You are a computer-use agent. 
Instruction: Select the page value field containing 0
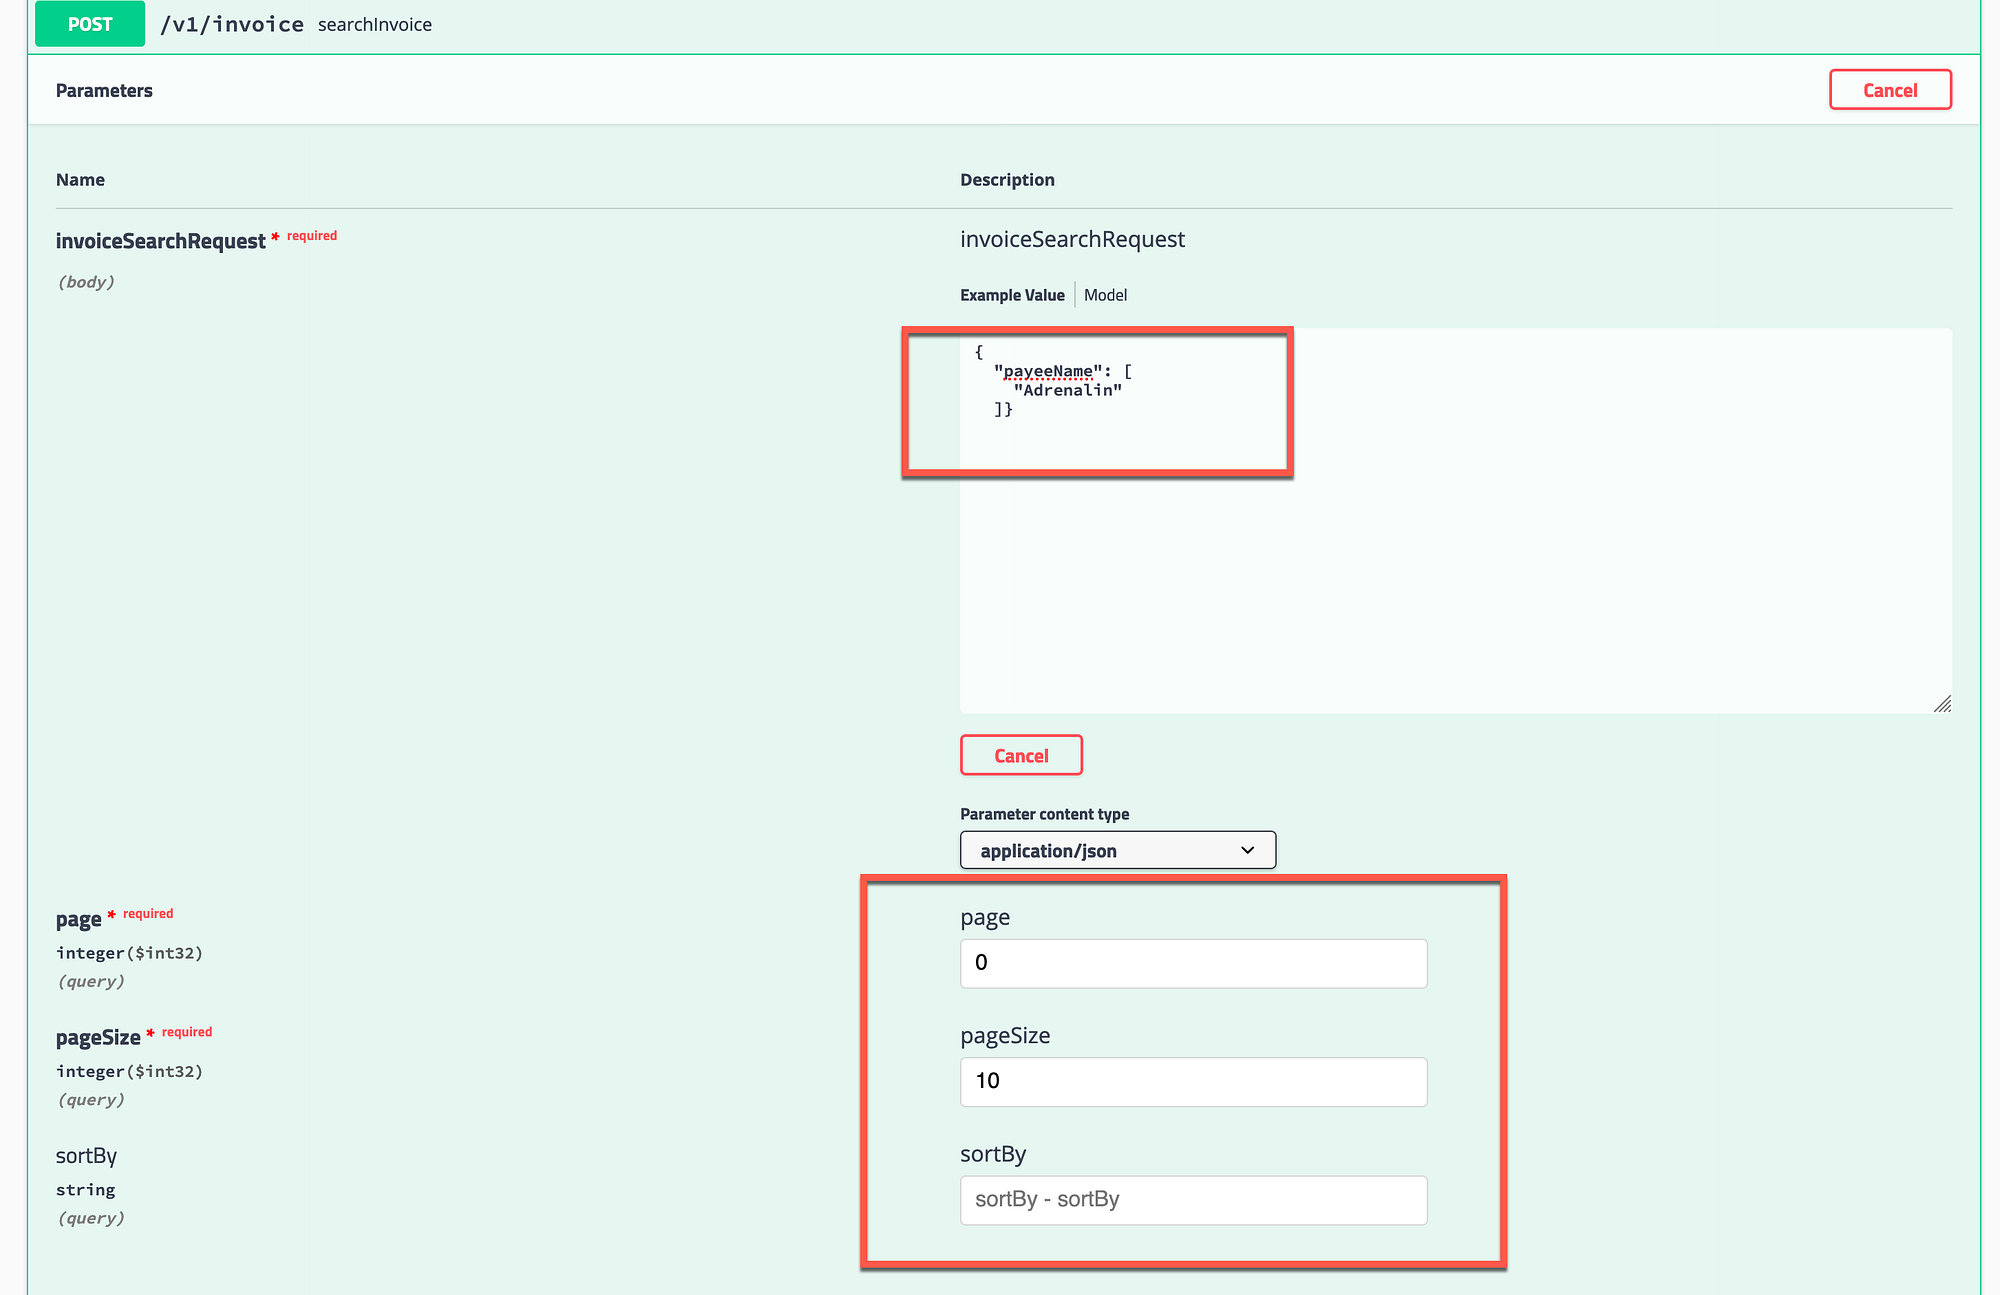1192,963
